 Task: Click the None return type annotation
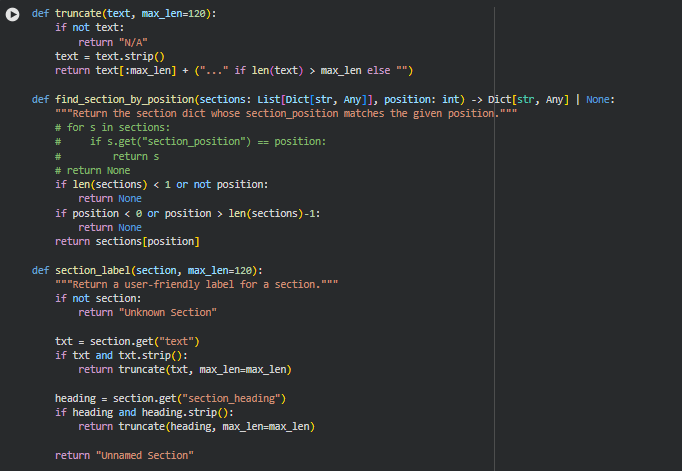tap(600, 100)
